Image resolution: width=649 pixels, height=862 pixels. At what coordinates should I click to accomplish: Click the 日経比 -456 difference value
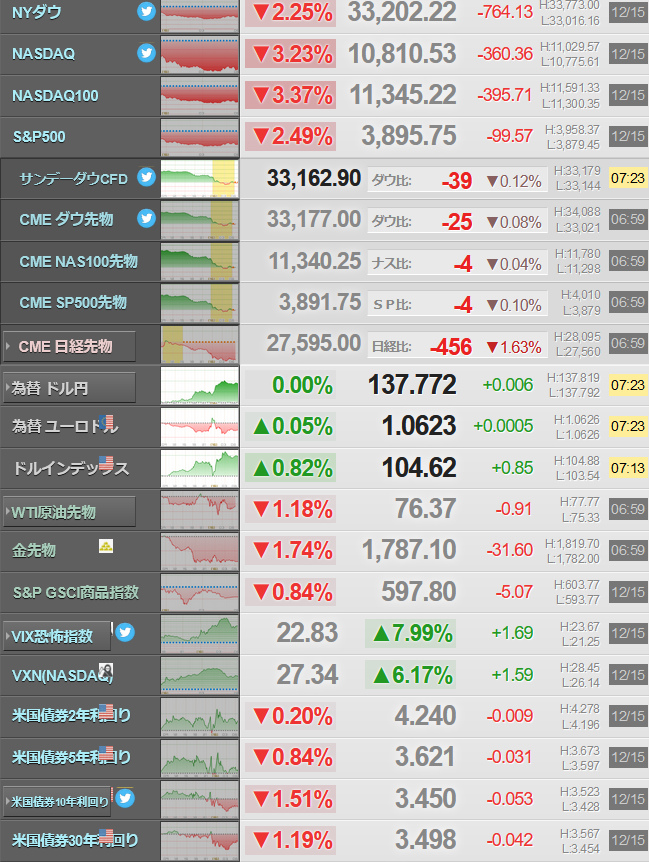(451, 347)
